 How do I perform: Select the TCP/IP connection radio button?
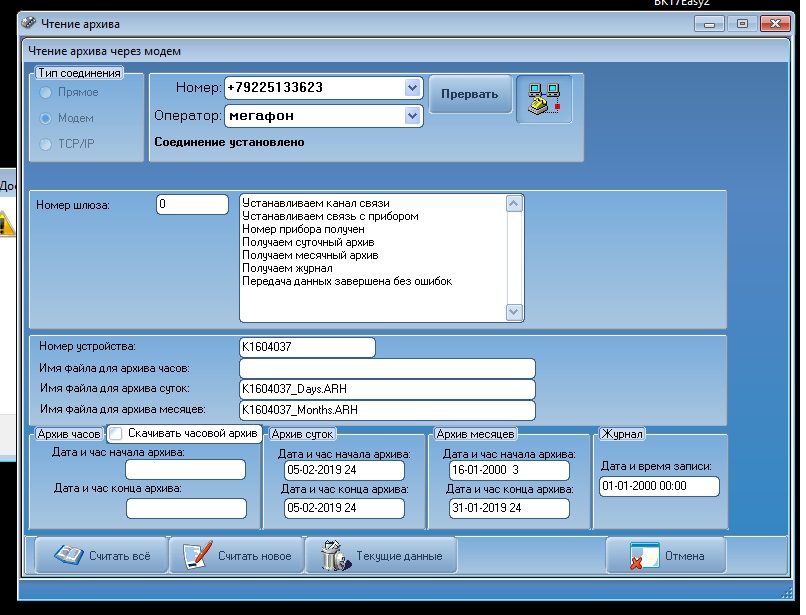point(46,144)
